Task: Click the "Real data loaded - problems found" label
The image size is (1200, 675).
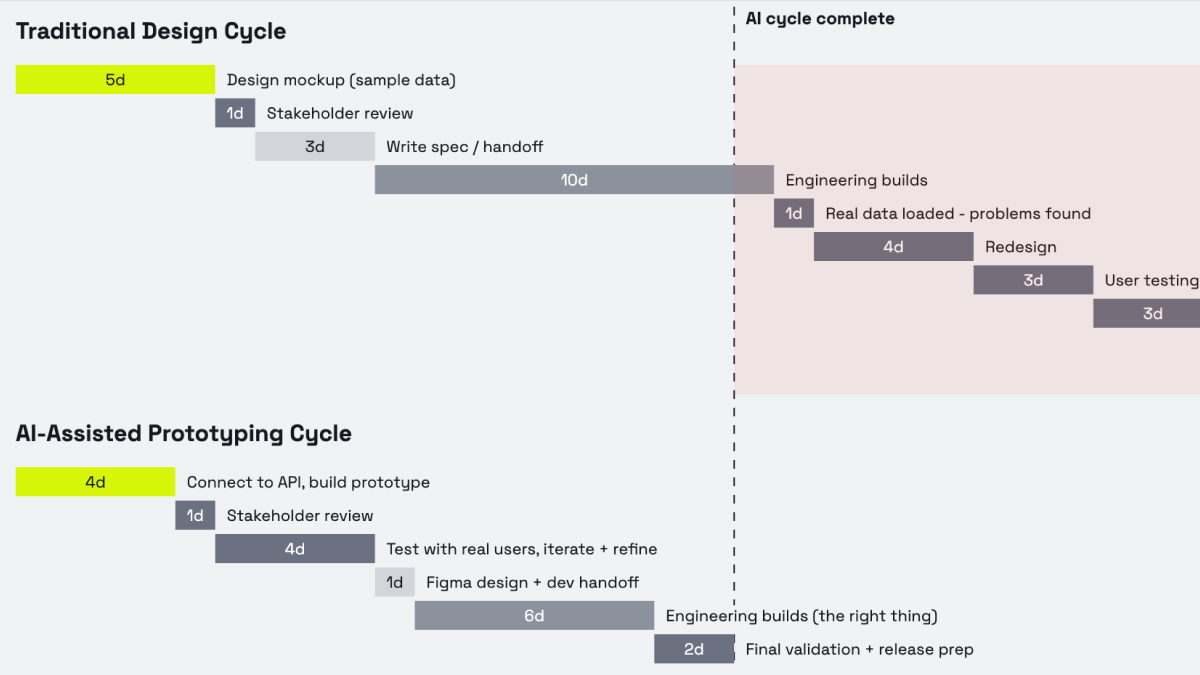Action: (958, 213)
